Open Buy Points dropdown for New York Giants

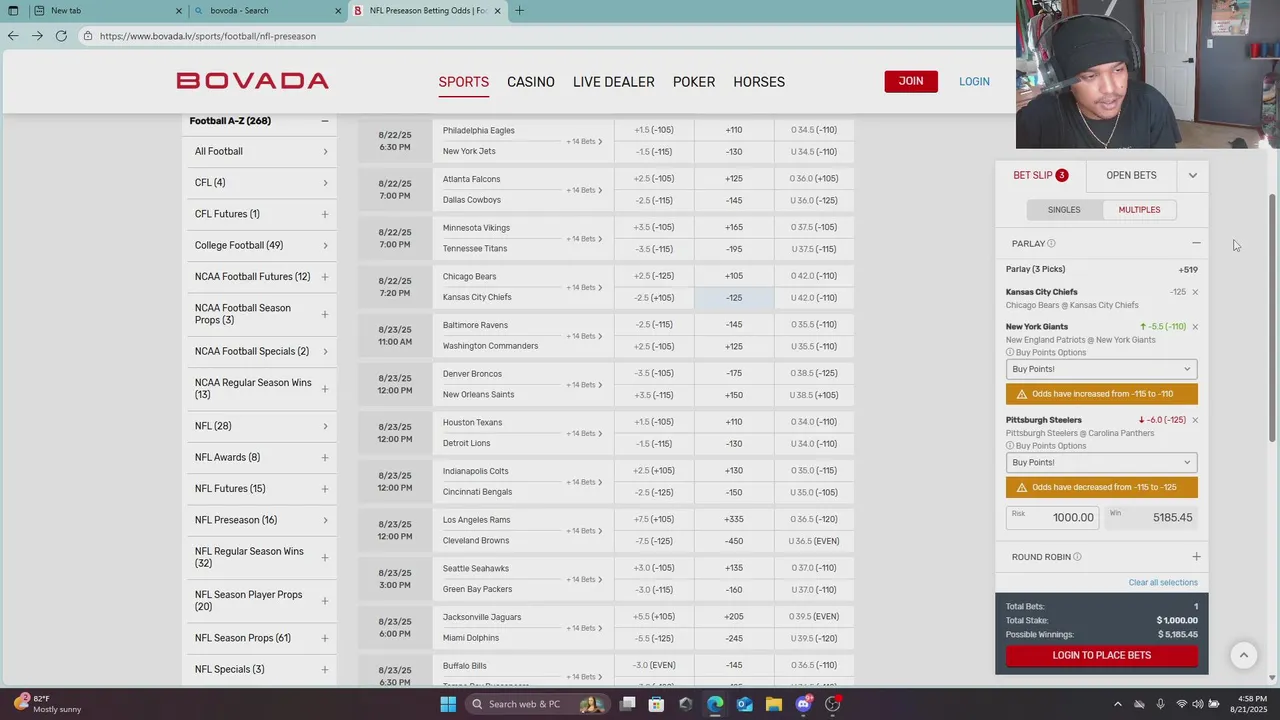1101,369
